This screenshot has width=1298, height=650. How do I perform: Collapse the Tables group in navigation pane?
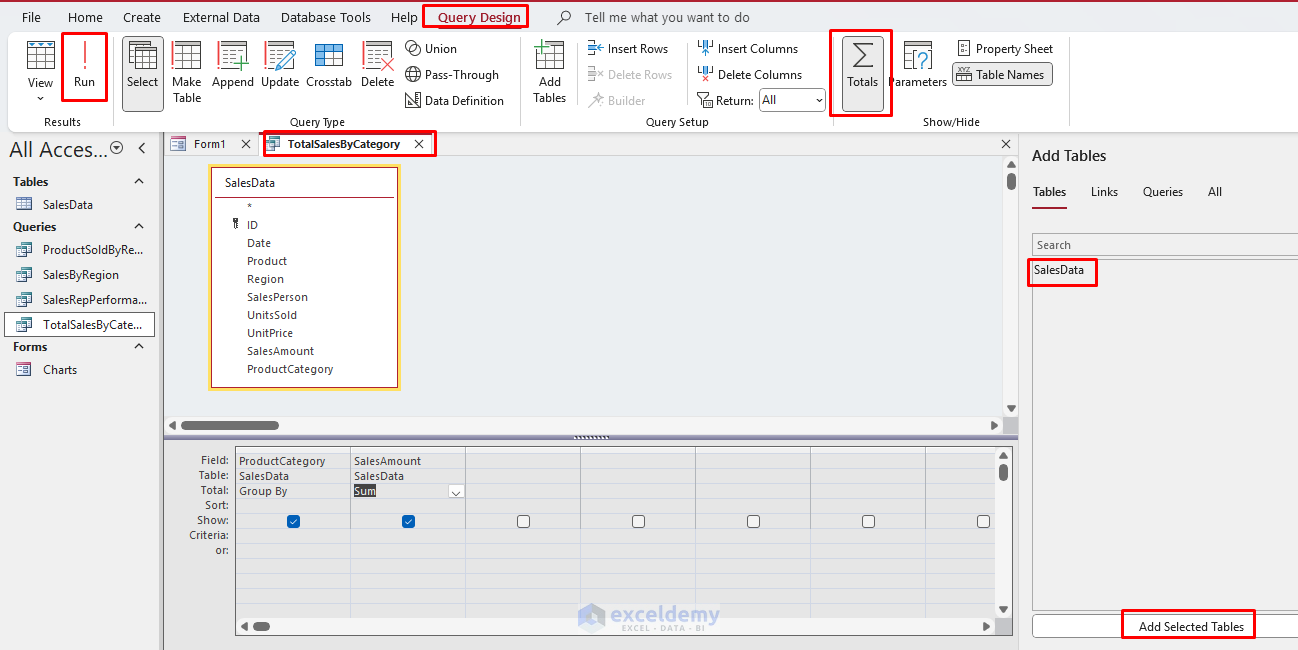139,181
